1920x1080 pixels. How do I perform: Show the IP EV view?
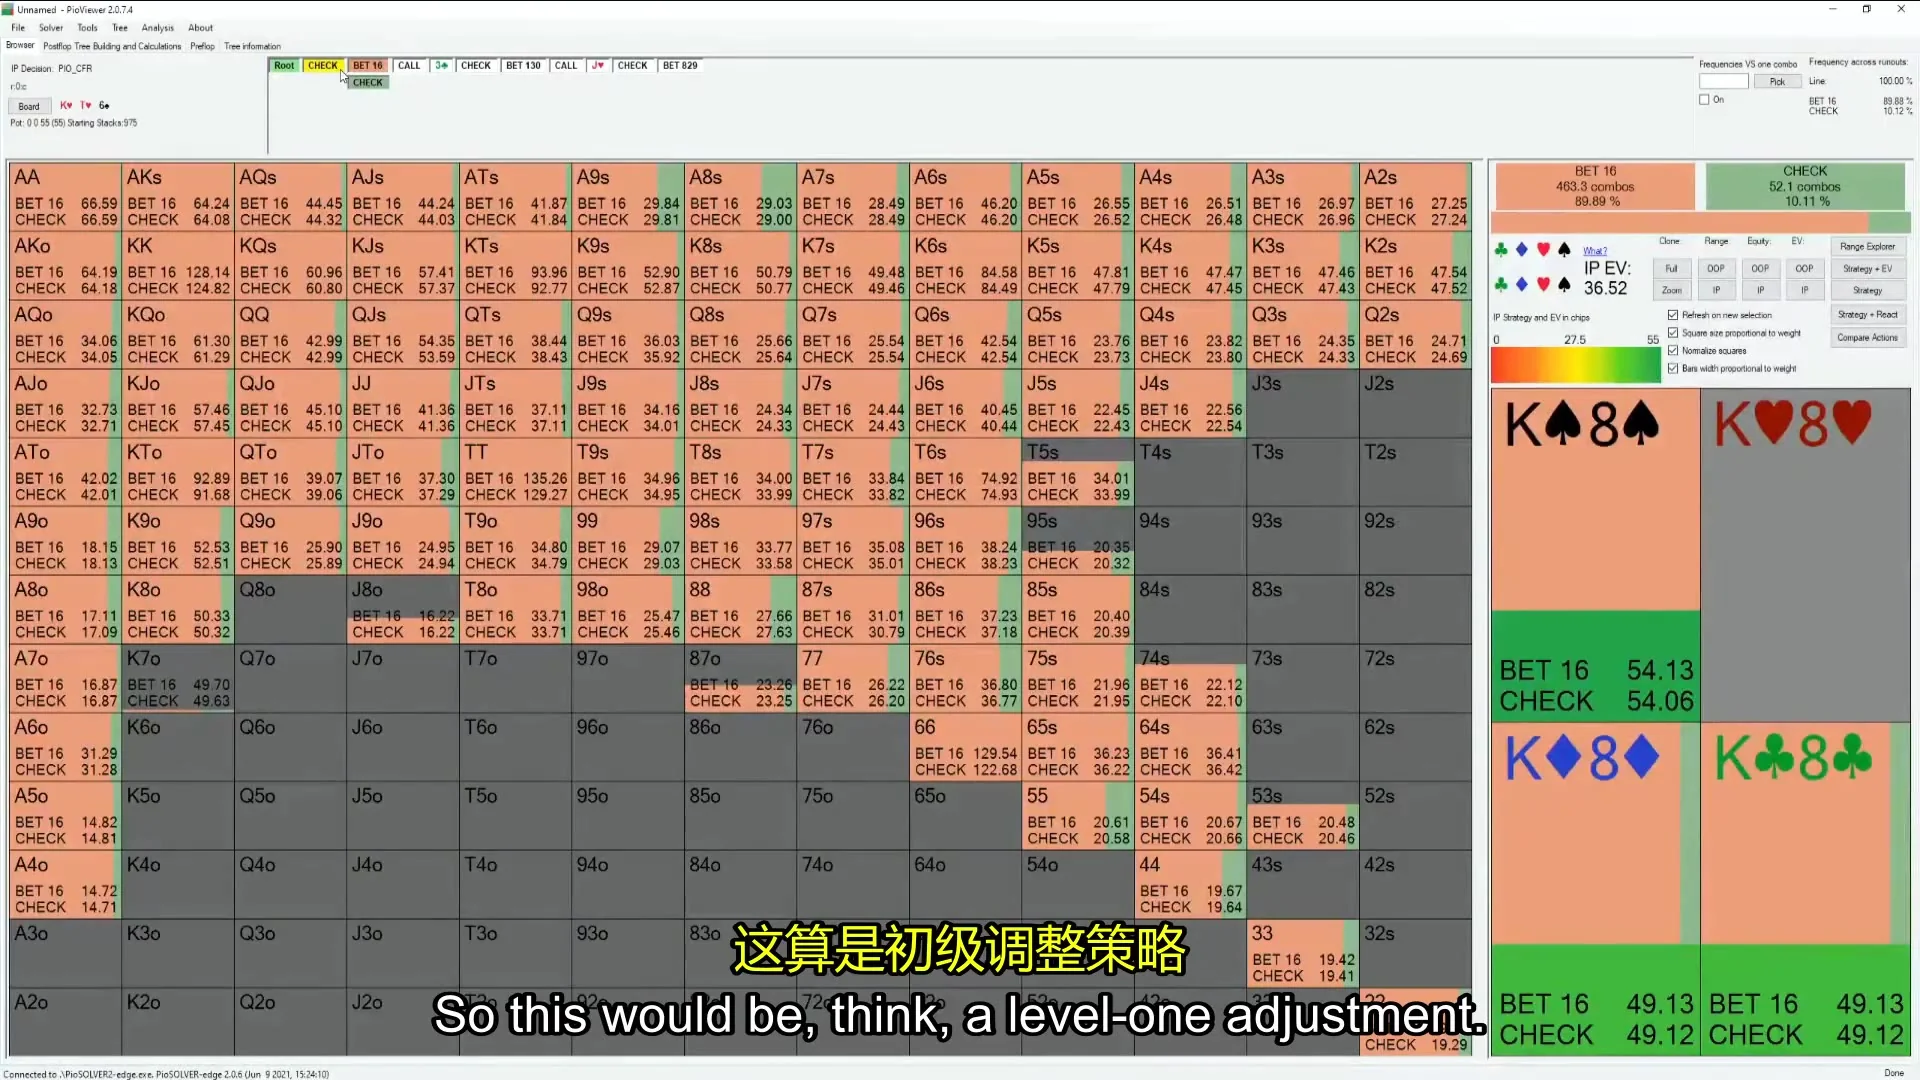[1804, 291]
